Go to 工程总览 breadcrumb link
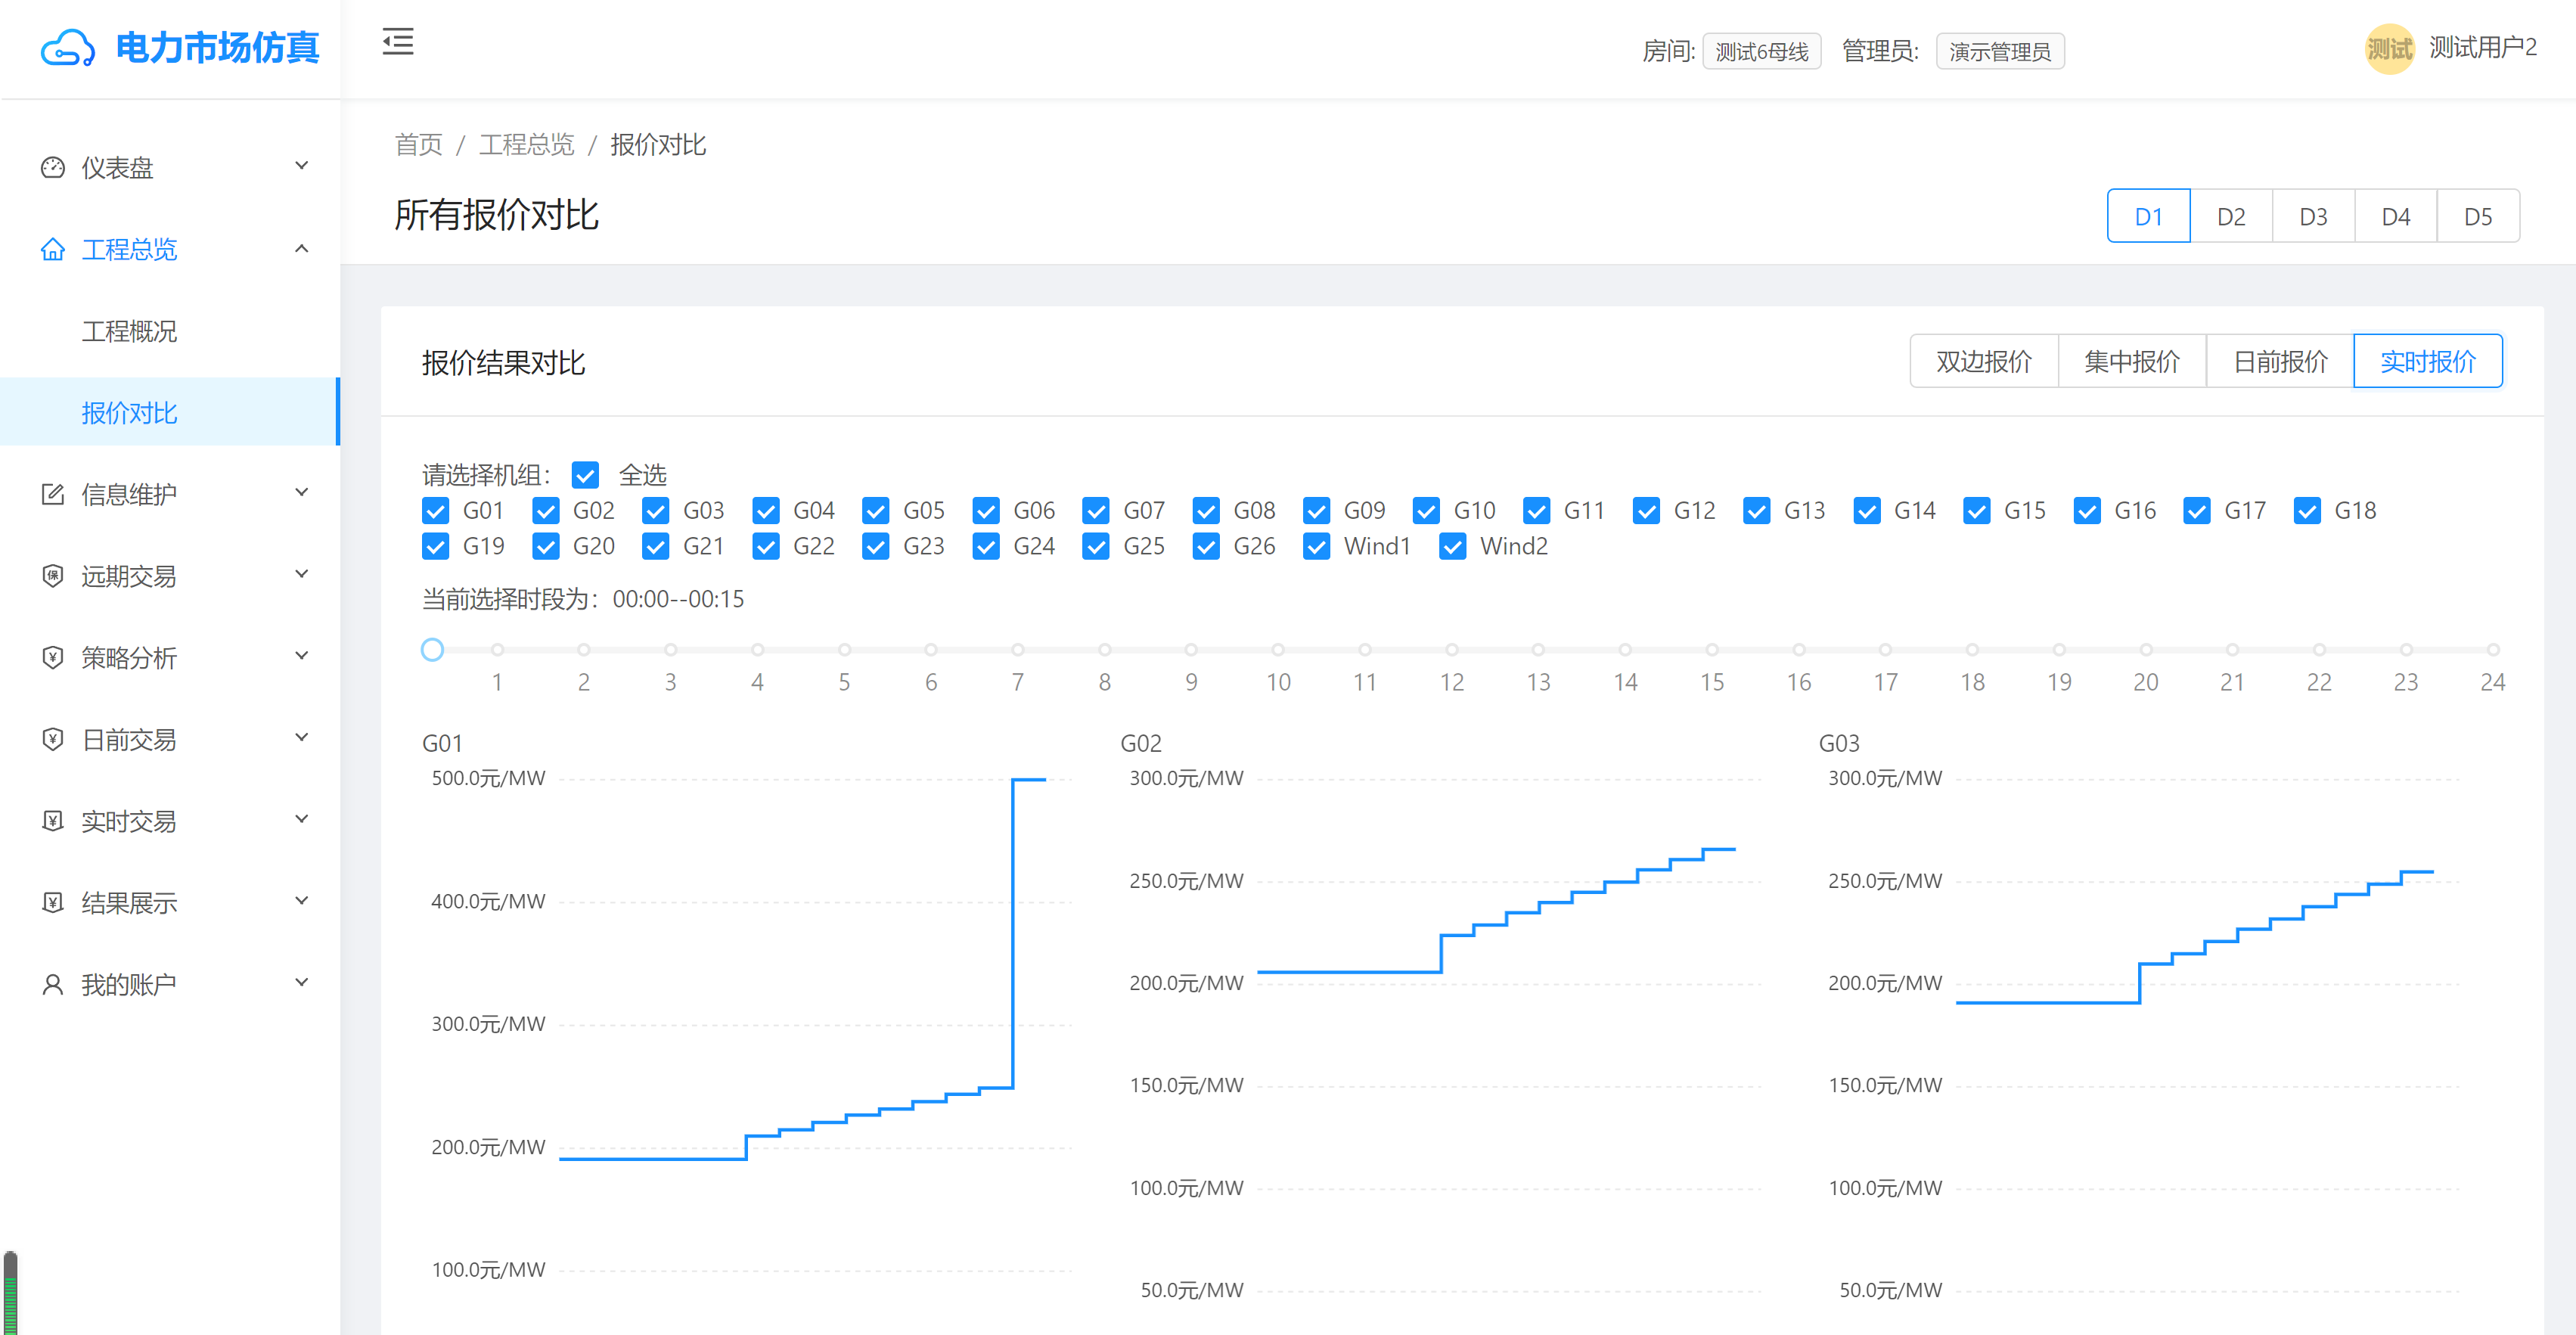2576x1335 pixels. click(x=526, y=145)
